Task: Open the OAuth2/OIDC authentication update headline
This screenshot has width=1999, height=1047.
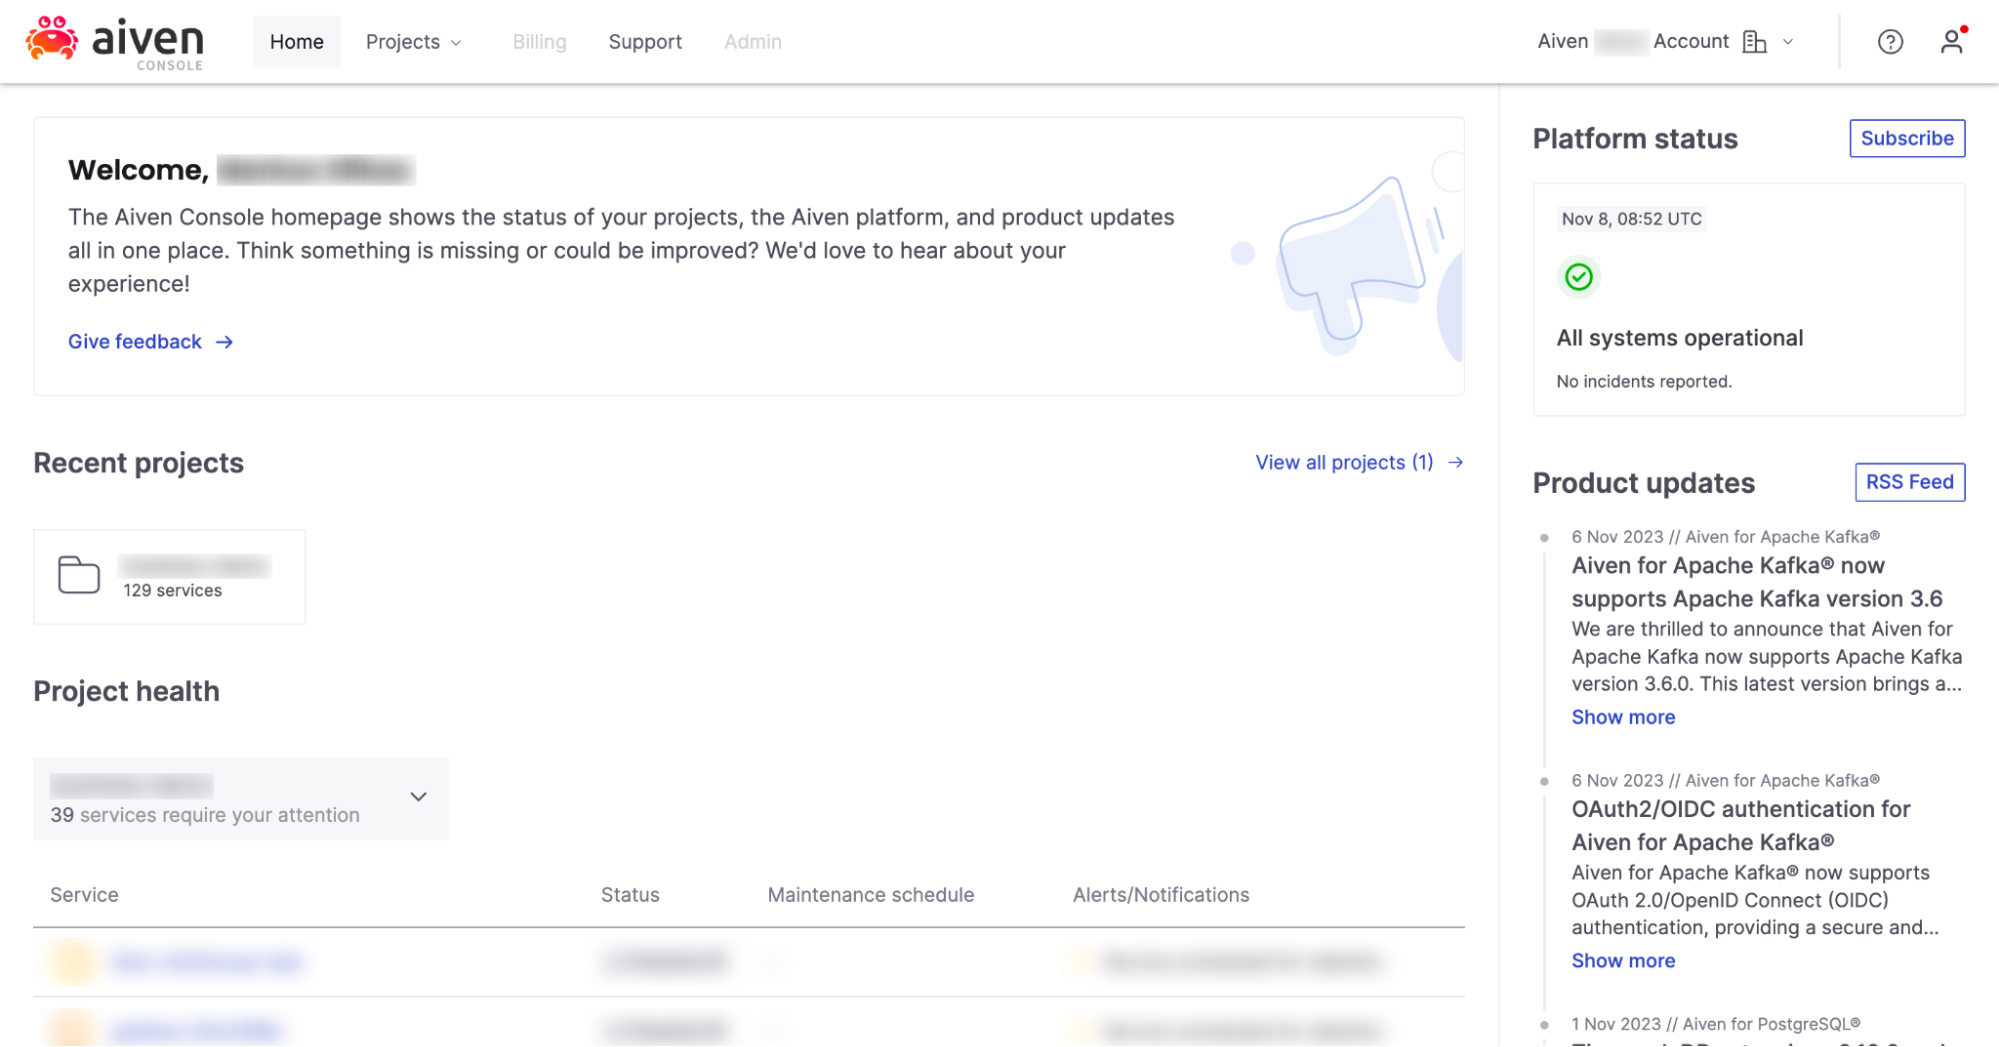Action: tap(1741, 826)
